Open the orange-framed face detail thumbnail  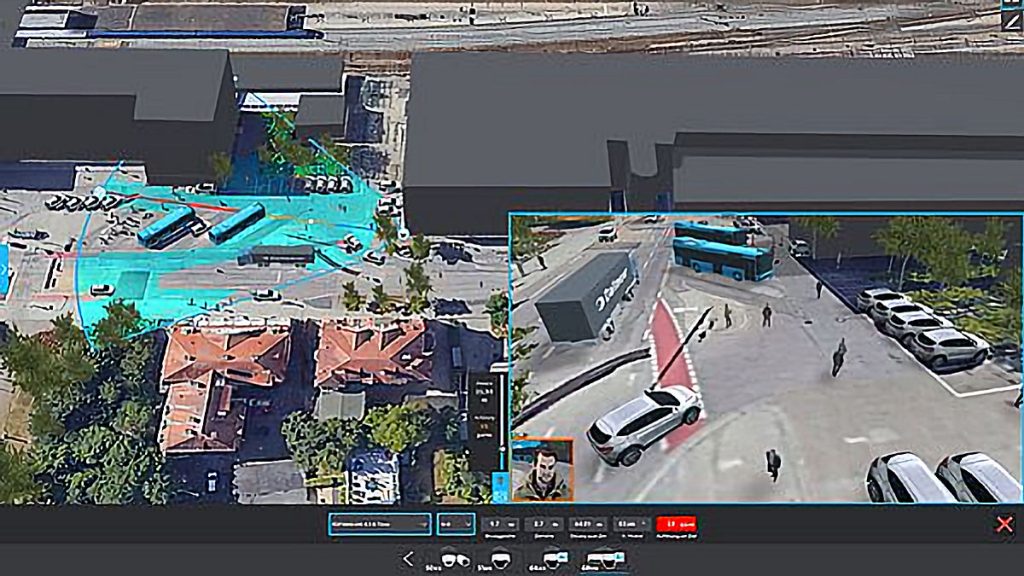coord(542,469)
